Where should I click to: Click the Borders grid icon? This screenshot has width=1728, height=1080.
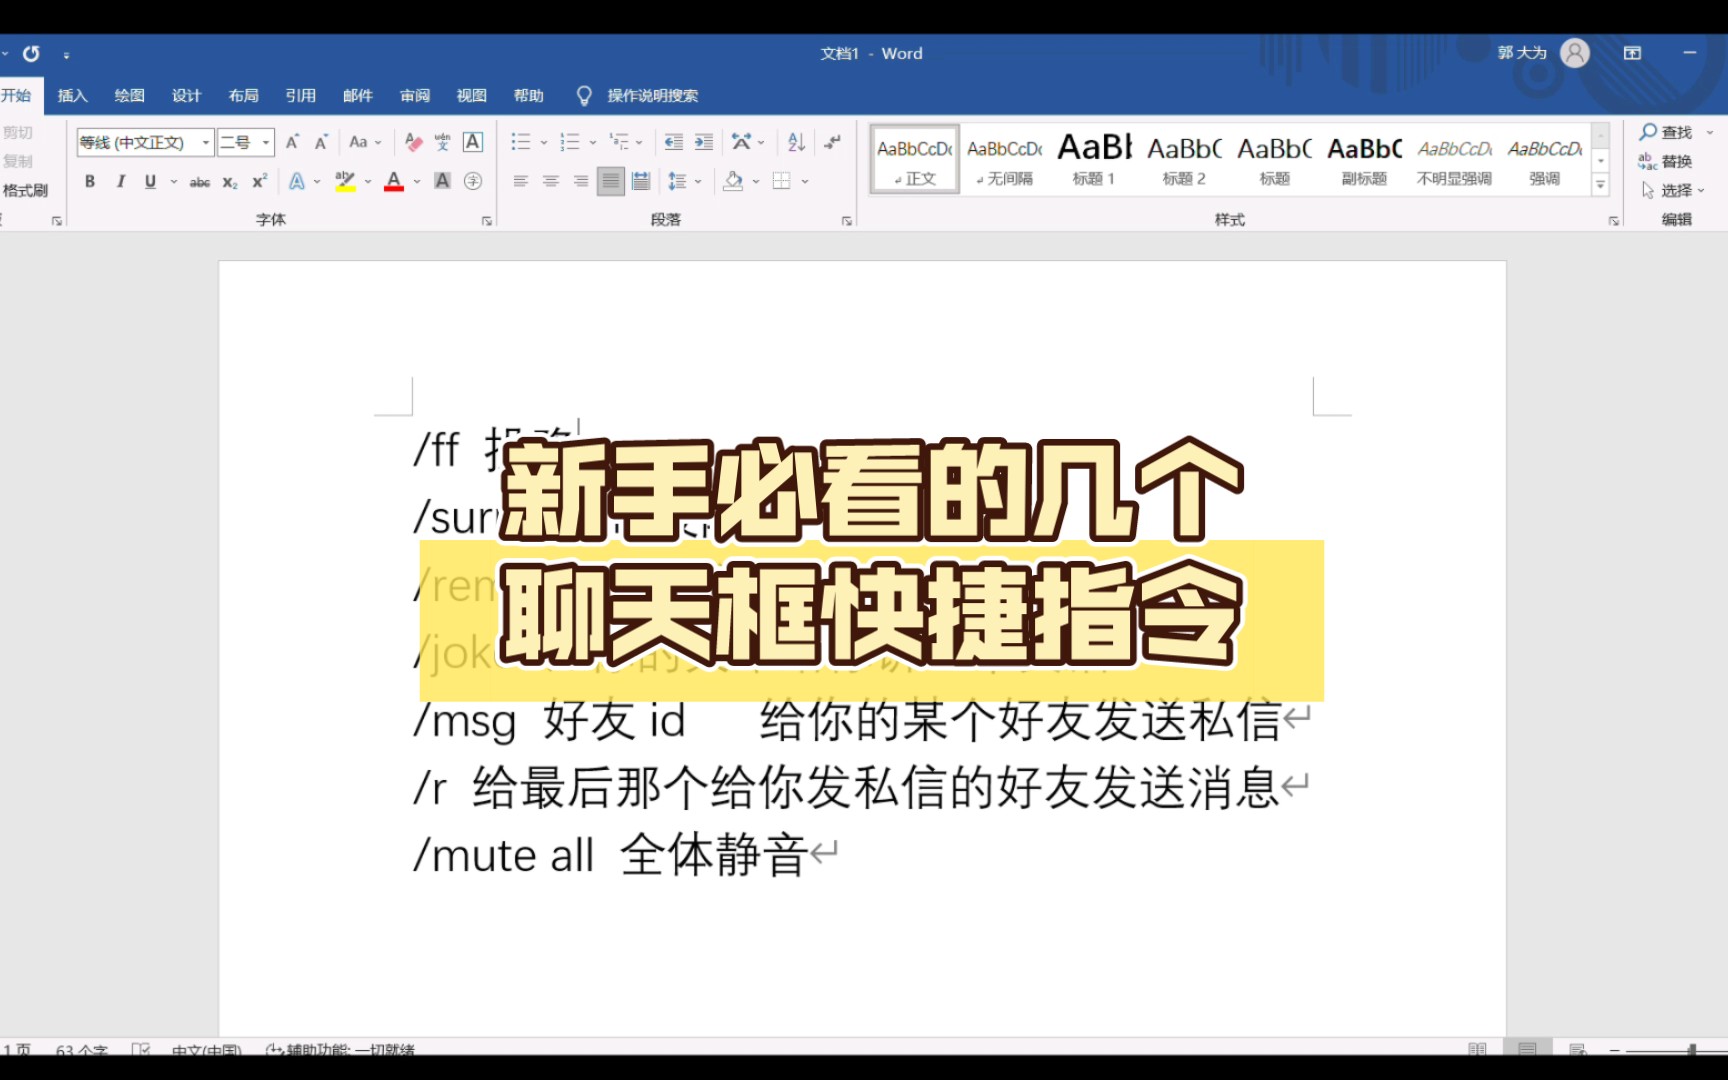point(782,181)
